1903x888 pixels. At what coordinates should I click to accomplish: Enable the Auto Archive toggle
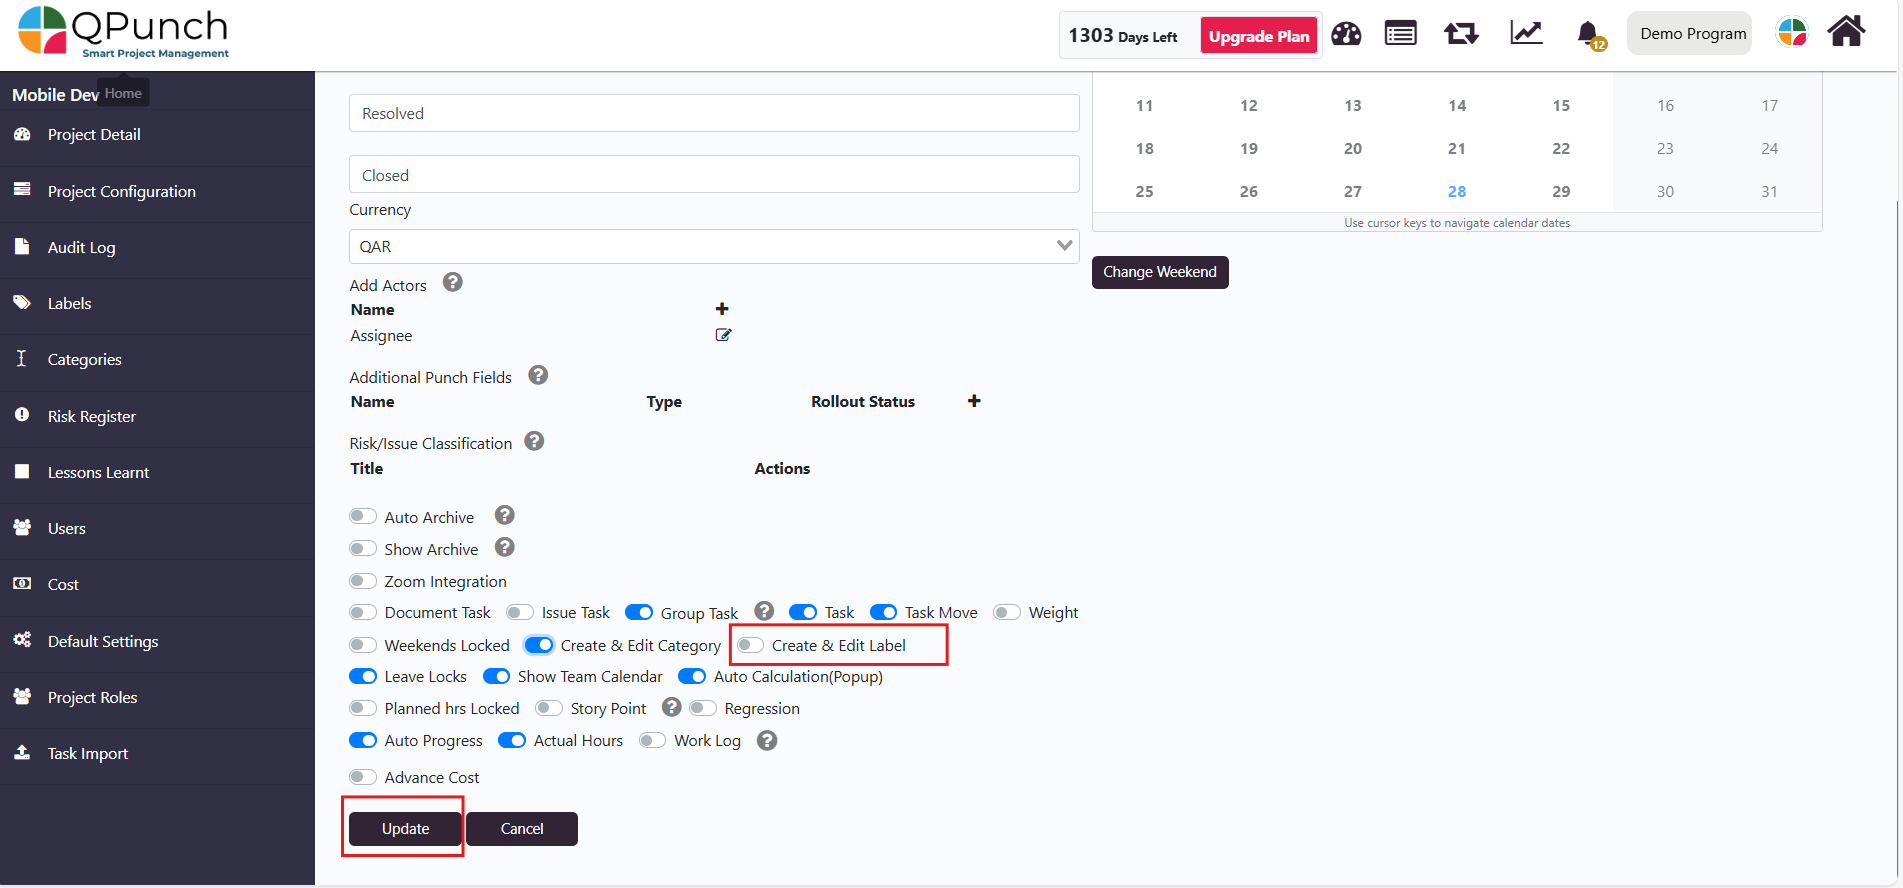click(363, 517)
